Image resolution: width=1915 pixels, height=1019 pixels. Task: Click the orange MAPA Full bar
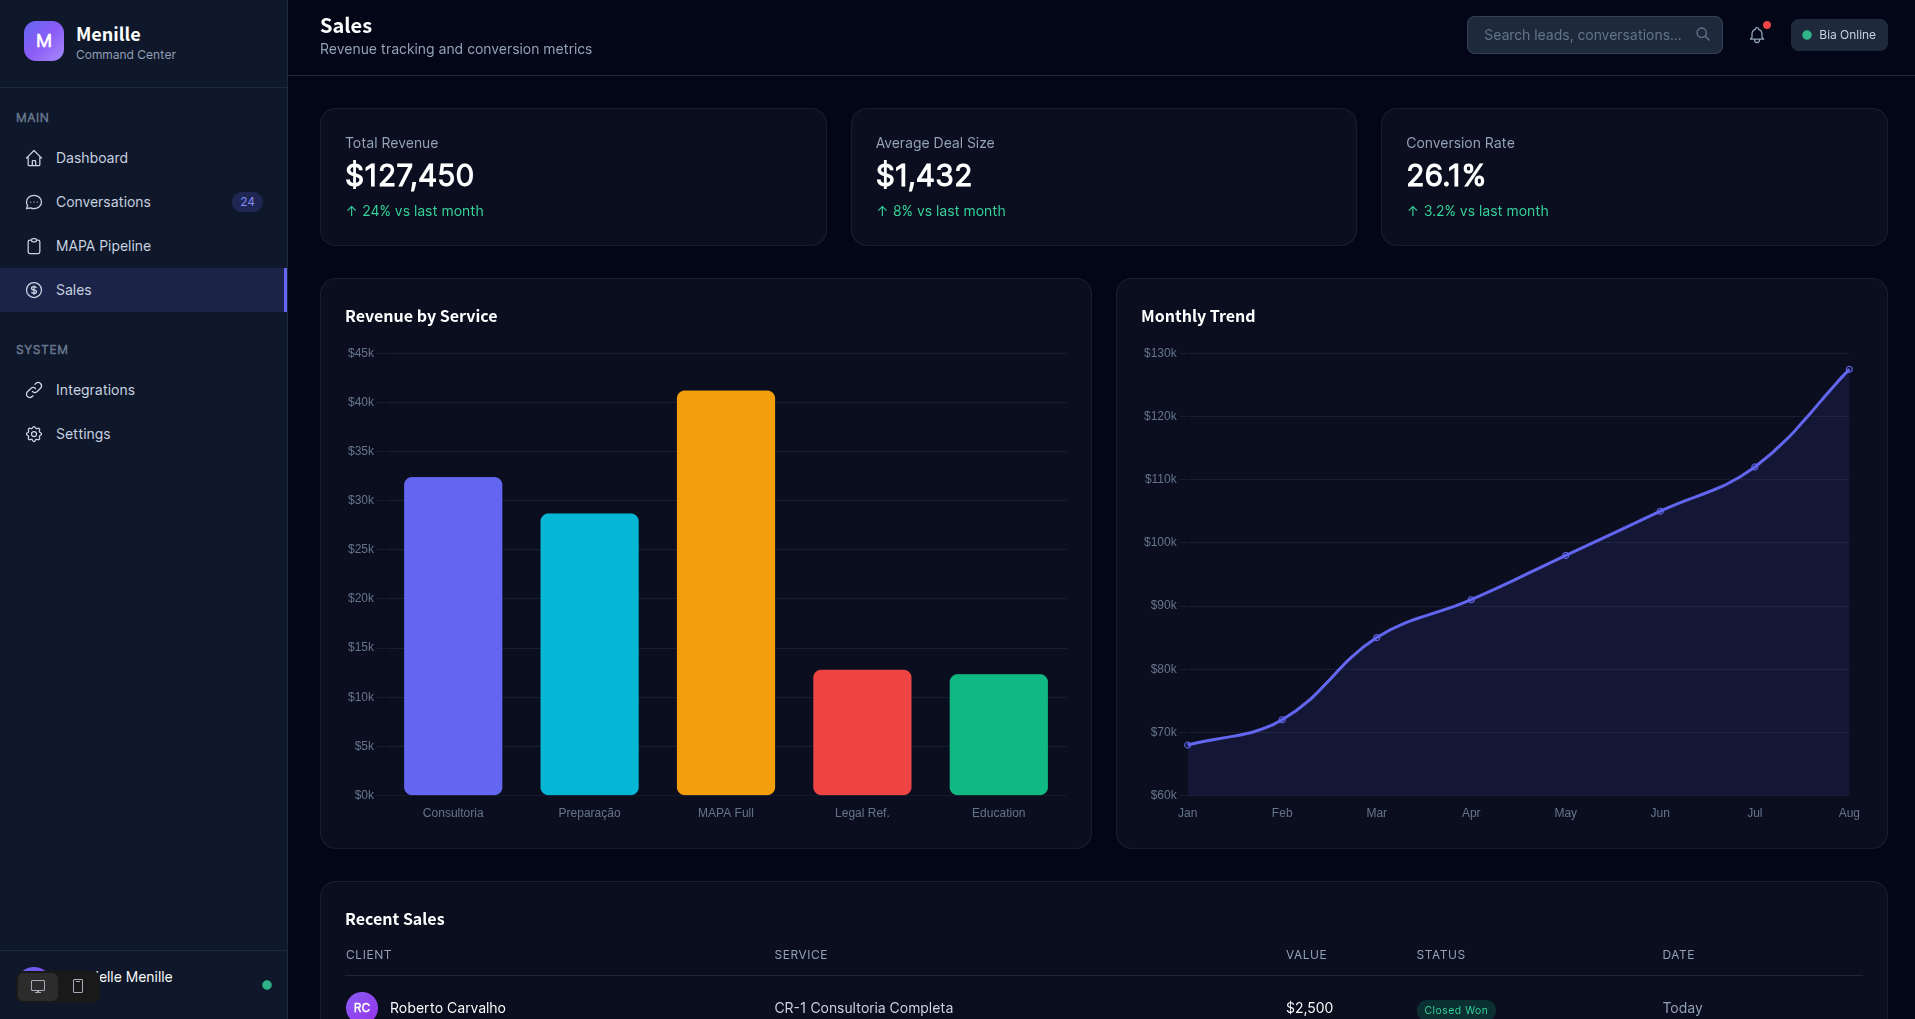click(x=726, y=593)
